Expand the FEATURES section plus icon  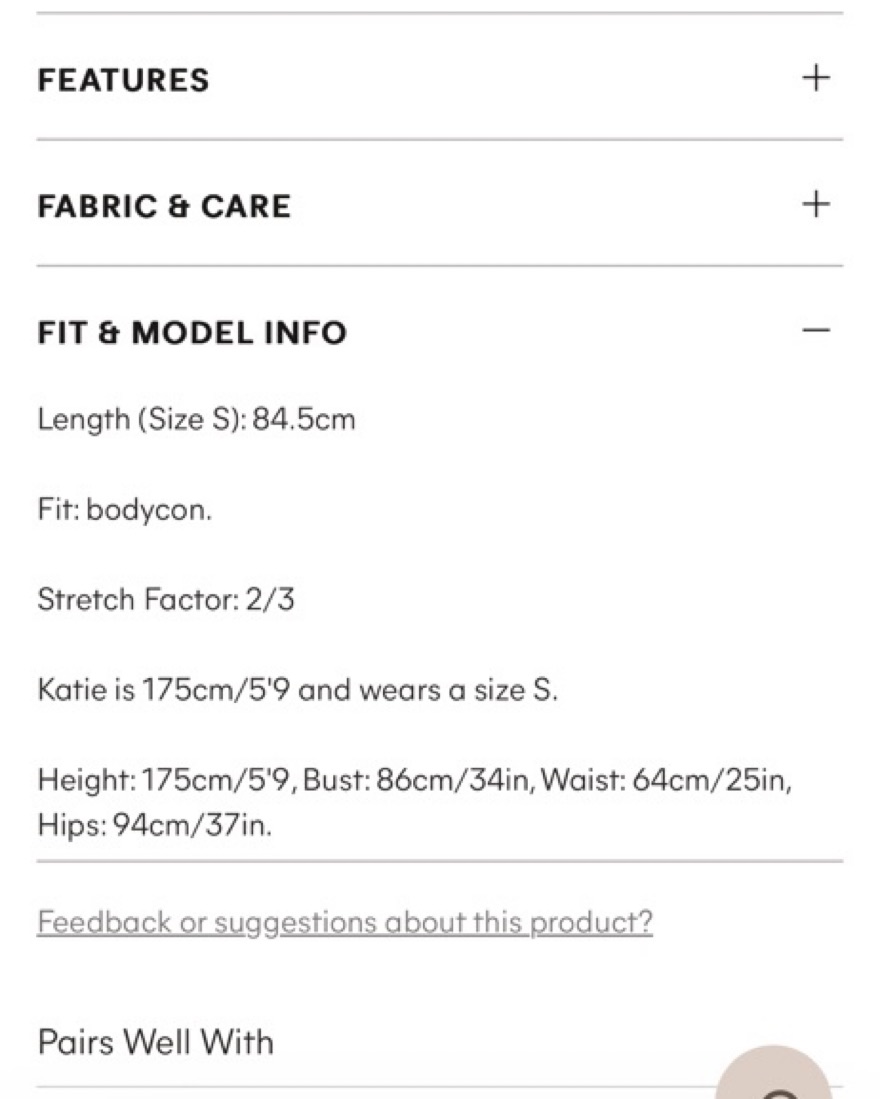[816, 77]
